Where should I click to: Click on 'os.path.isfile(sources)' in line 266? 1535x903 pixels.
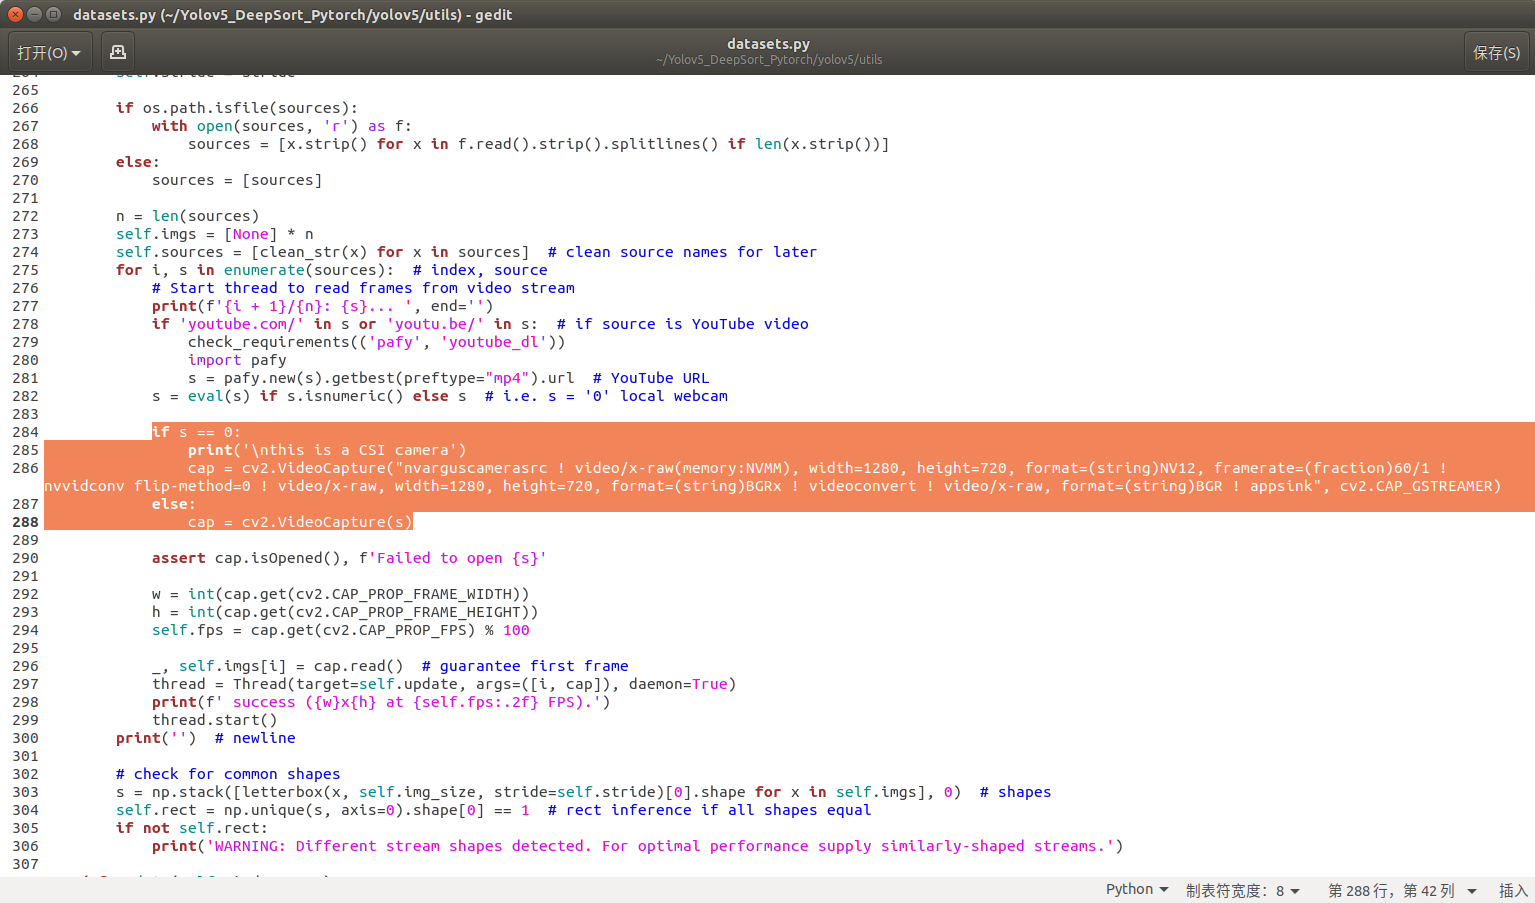246,108
